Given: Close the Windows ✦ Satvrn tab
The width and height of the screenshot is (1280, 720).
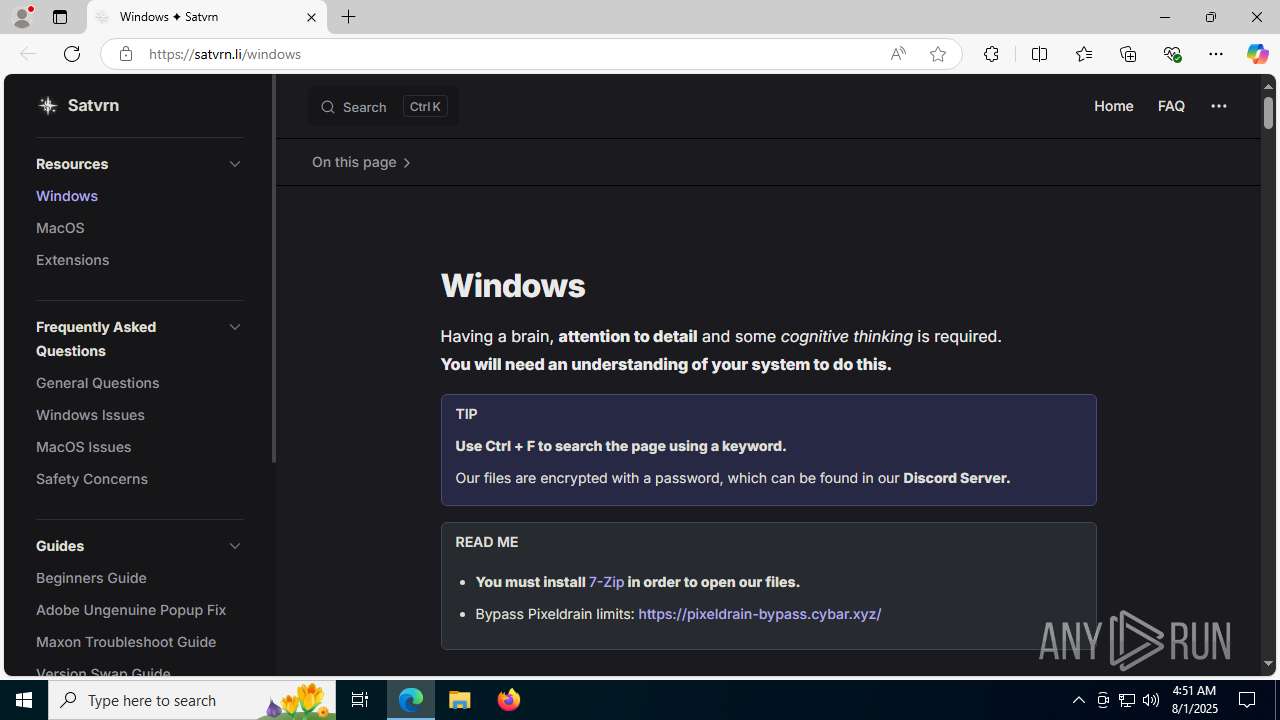Looking at the screenshot, I should [x=311, y=17].
